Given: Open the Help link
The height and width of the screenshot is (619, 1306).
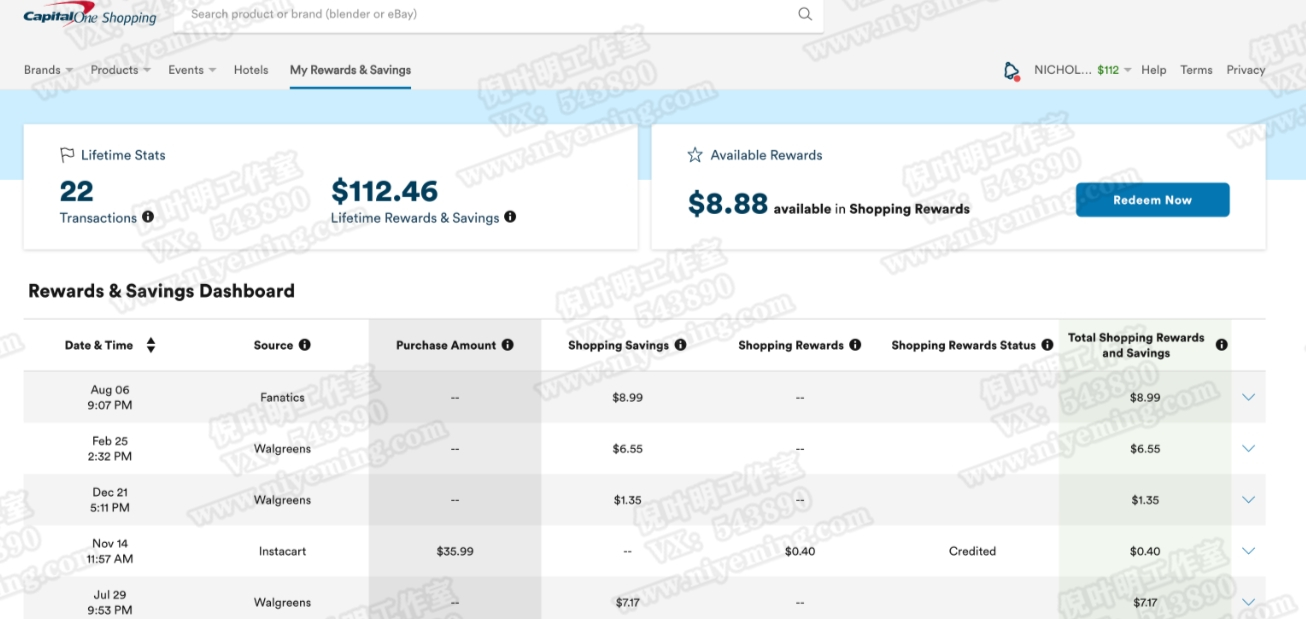Looking at the screenshot, I should [1154, 70].
